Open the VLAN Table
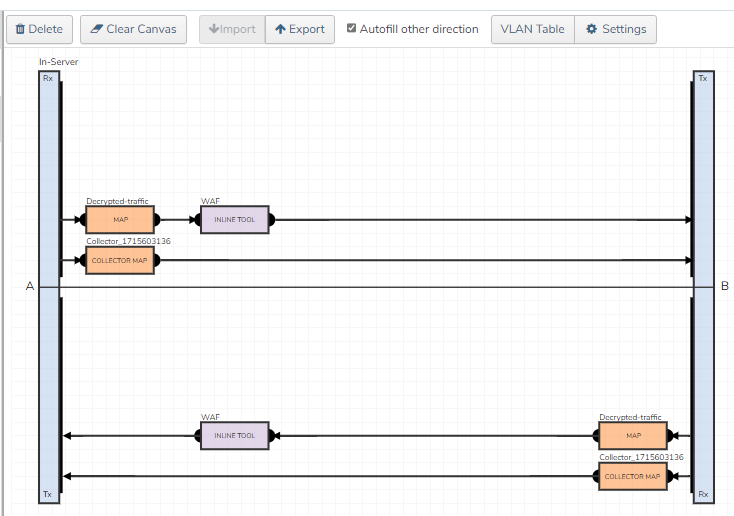Viewport: 734px width, 516px height. coord(533,29)
